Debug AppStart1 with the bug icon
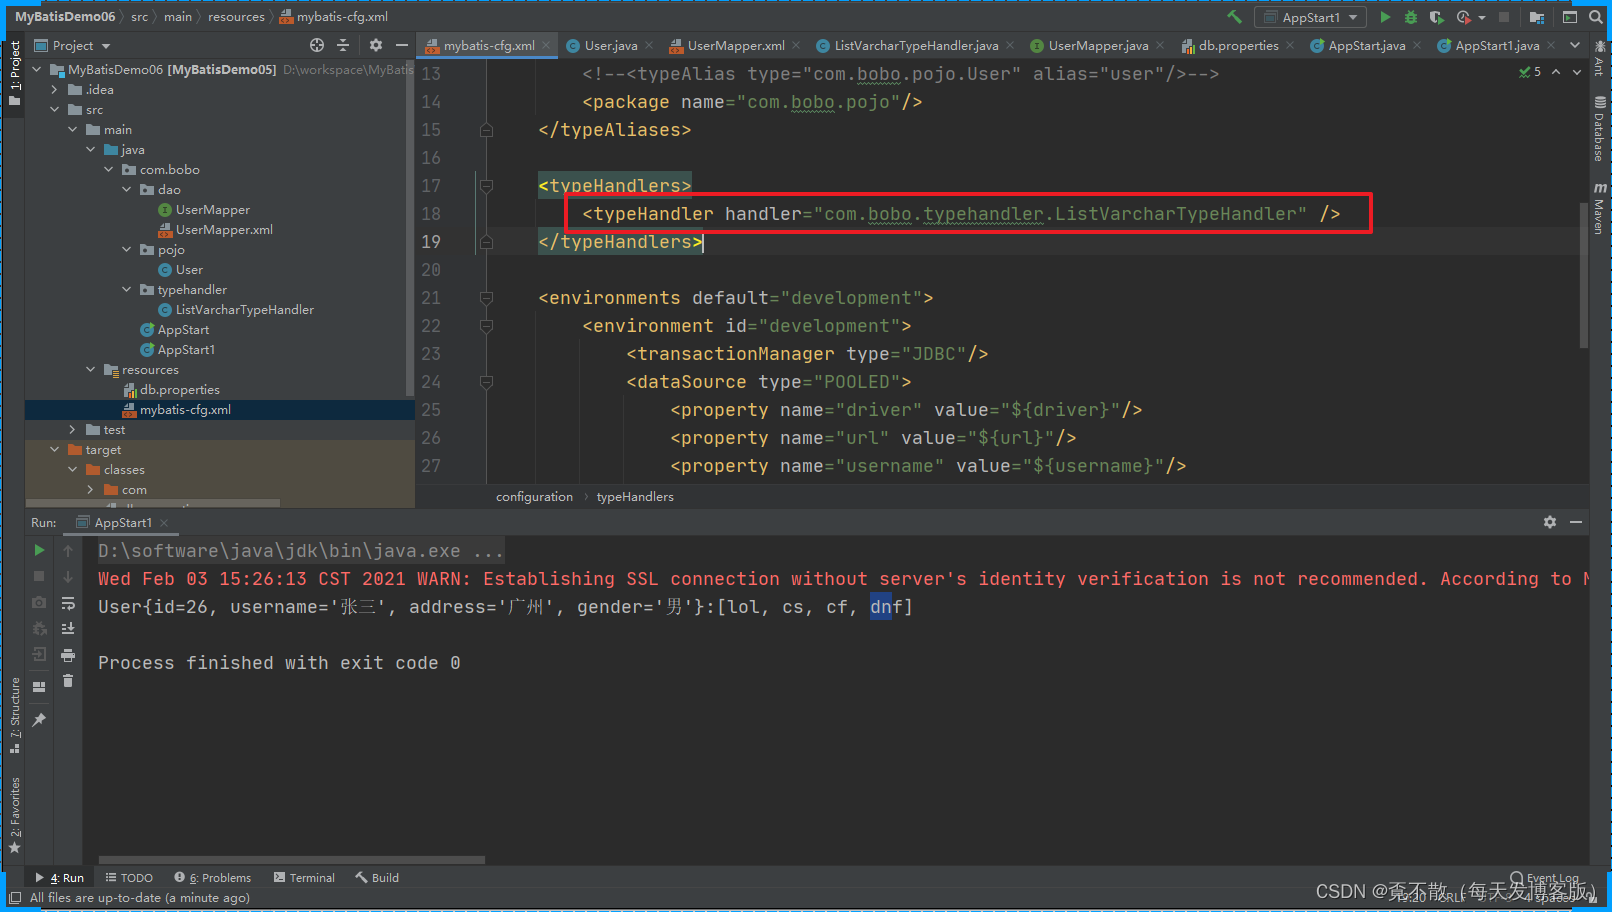Image resolution: width=1612 pixels, height=912 pixels. click(x=1410, y=17)
